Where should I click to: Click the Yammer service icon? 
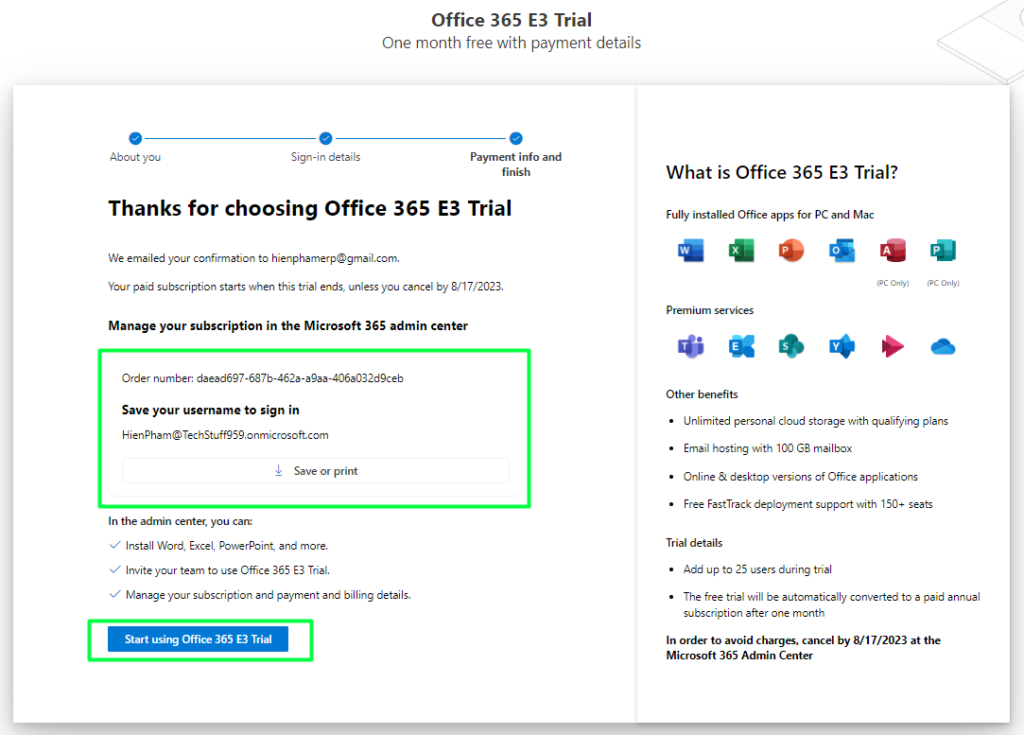click(x=842, y=347)
